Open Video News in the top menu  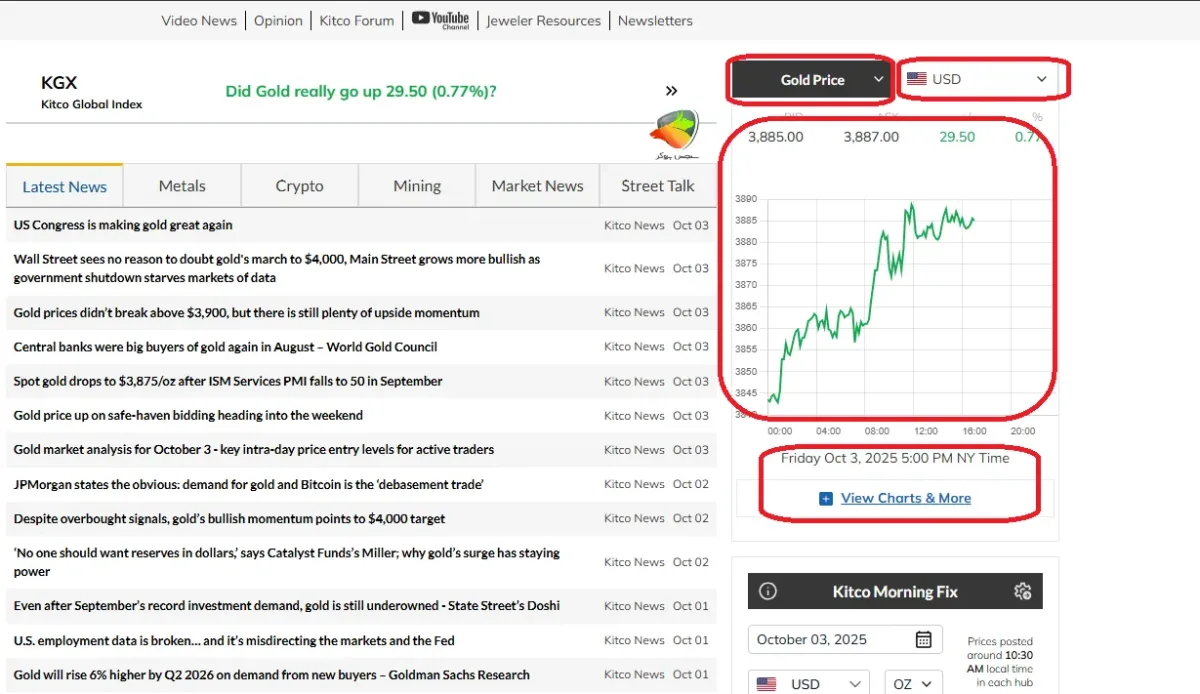pyautogui.click(x=199, y=20)
